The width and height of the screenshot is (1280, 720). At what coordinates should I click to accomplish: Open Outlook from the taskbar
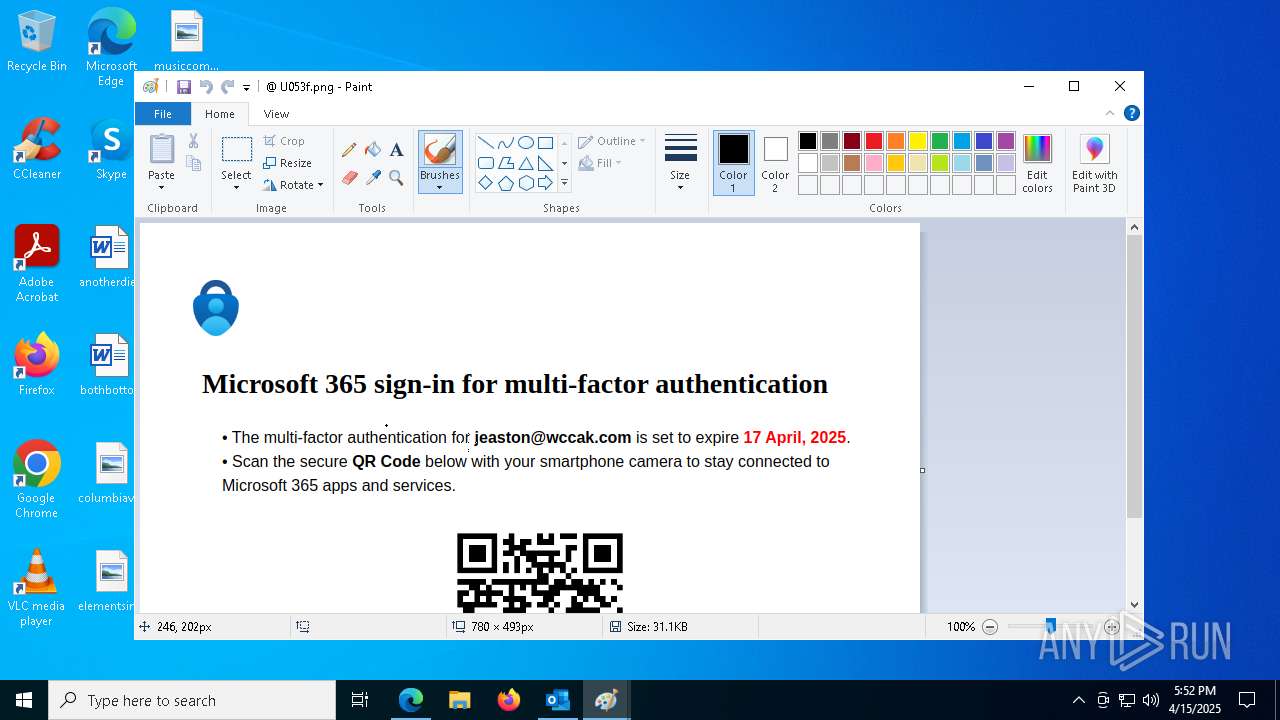click(557, 700)
